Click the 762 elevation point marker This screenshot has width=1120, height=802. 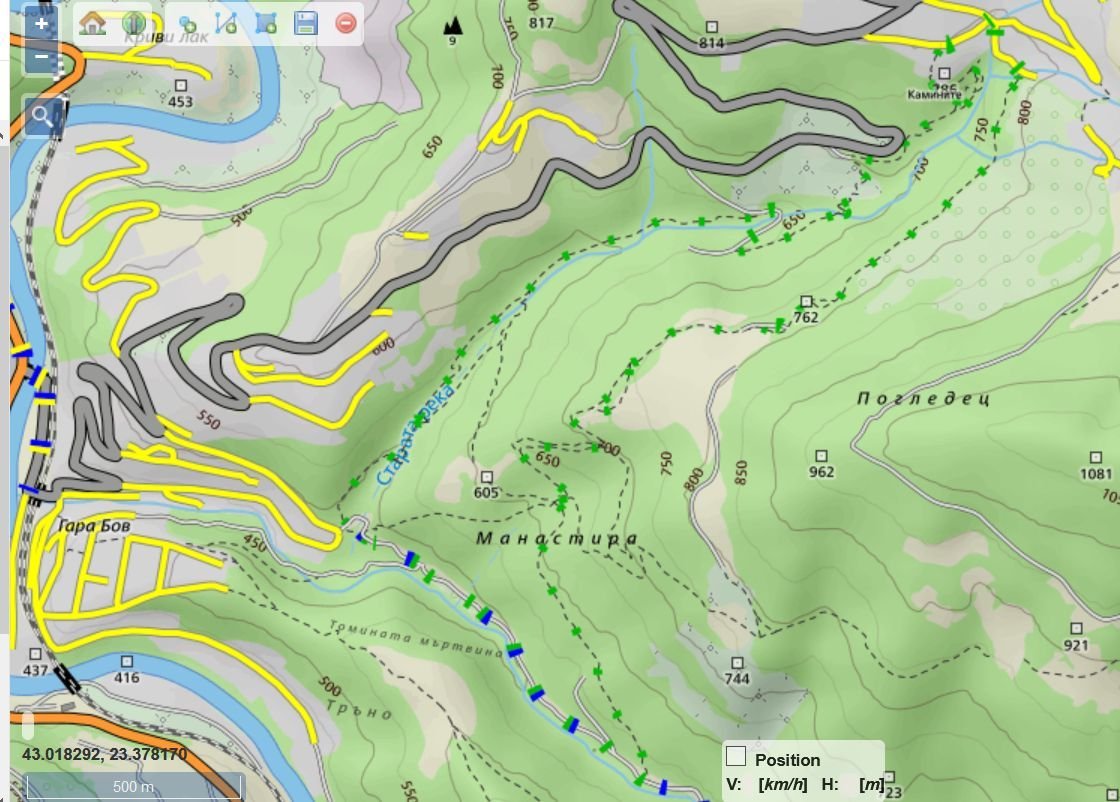coord(806,302)
